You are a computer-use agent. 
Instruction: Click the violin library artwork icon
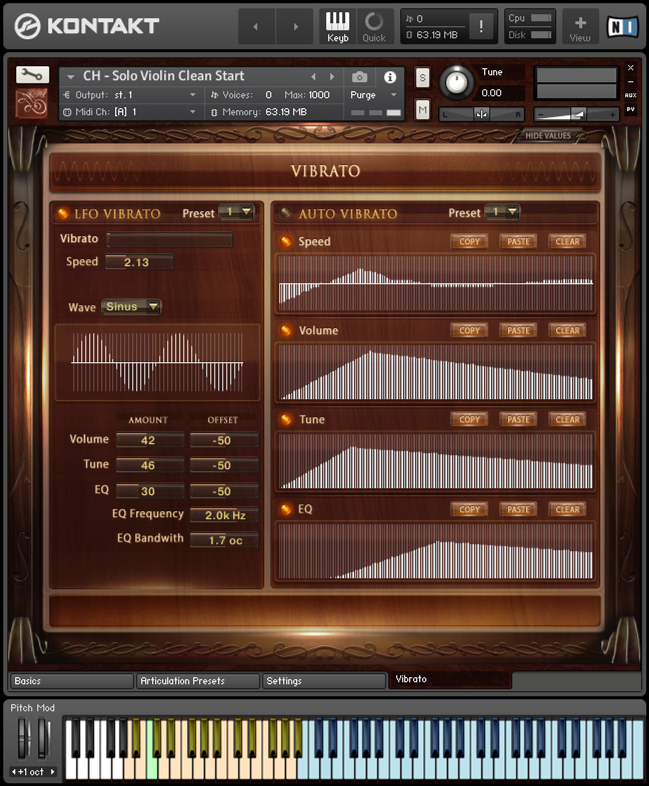click(x=32, y=103)
